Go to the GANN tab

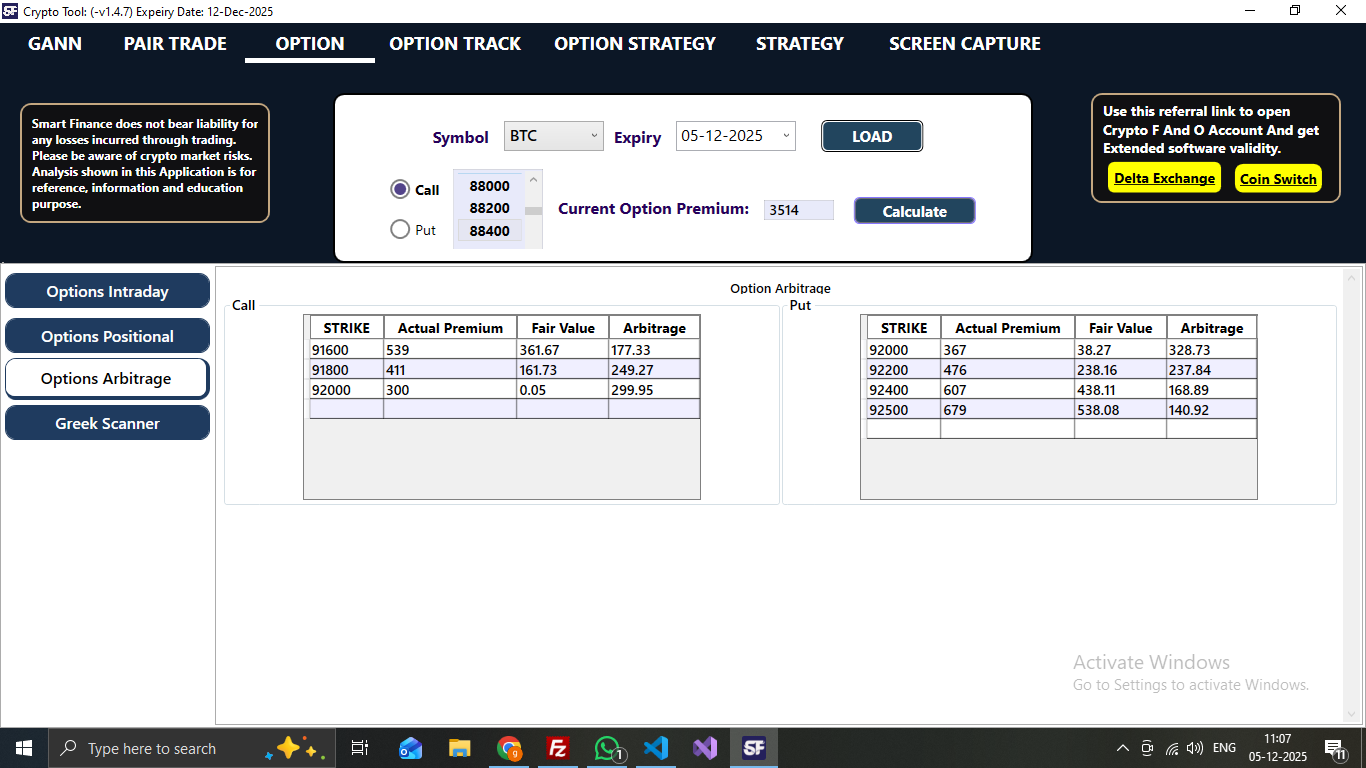(55, 43)
